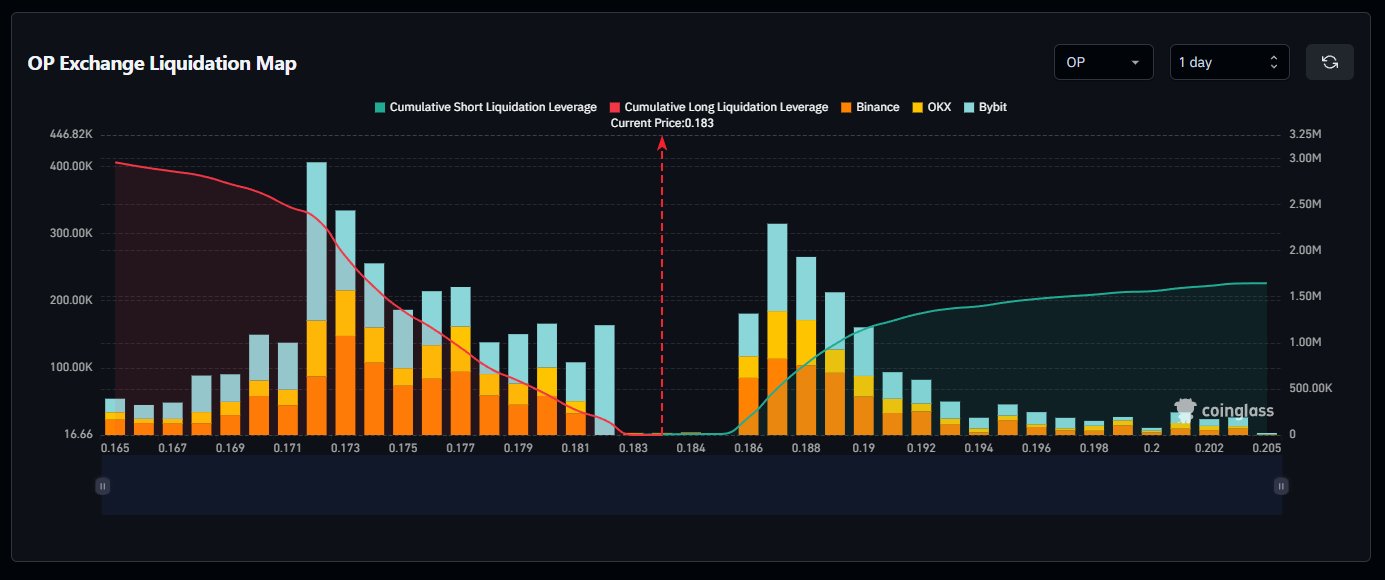The image size is (1385, 580).
Task: Click the refresh icon button
Action: [x=1329, y=62]
